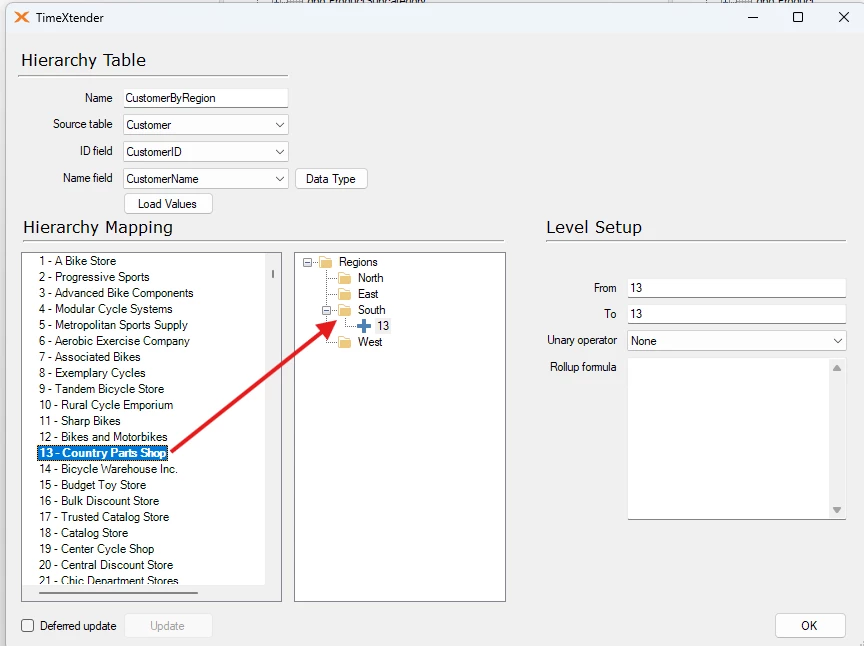The width and height of the screenshot is (864, 646).
Task: Click inside the Rollup formula text area
Action: (x=728, y=438)
